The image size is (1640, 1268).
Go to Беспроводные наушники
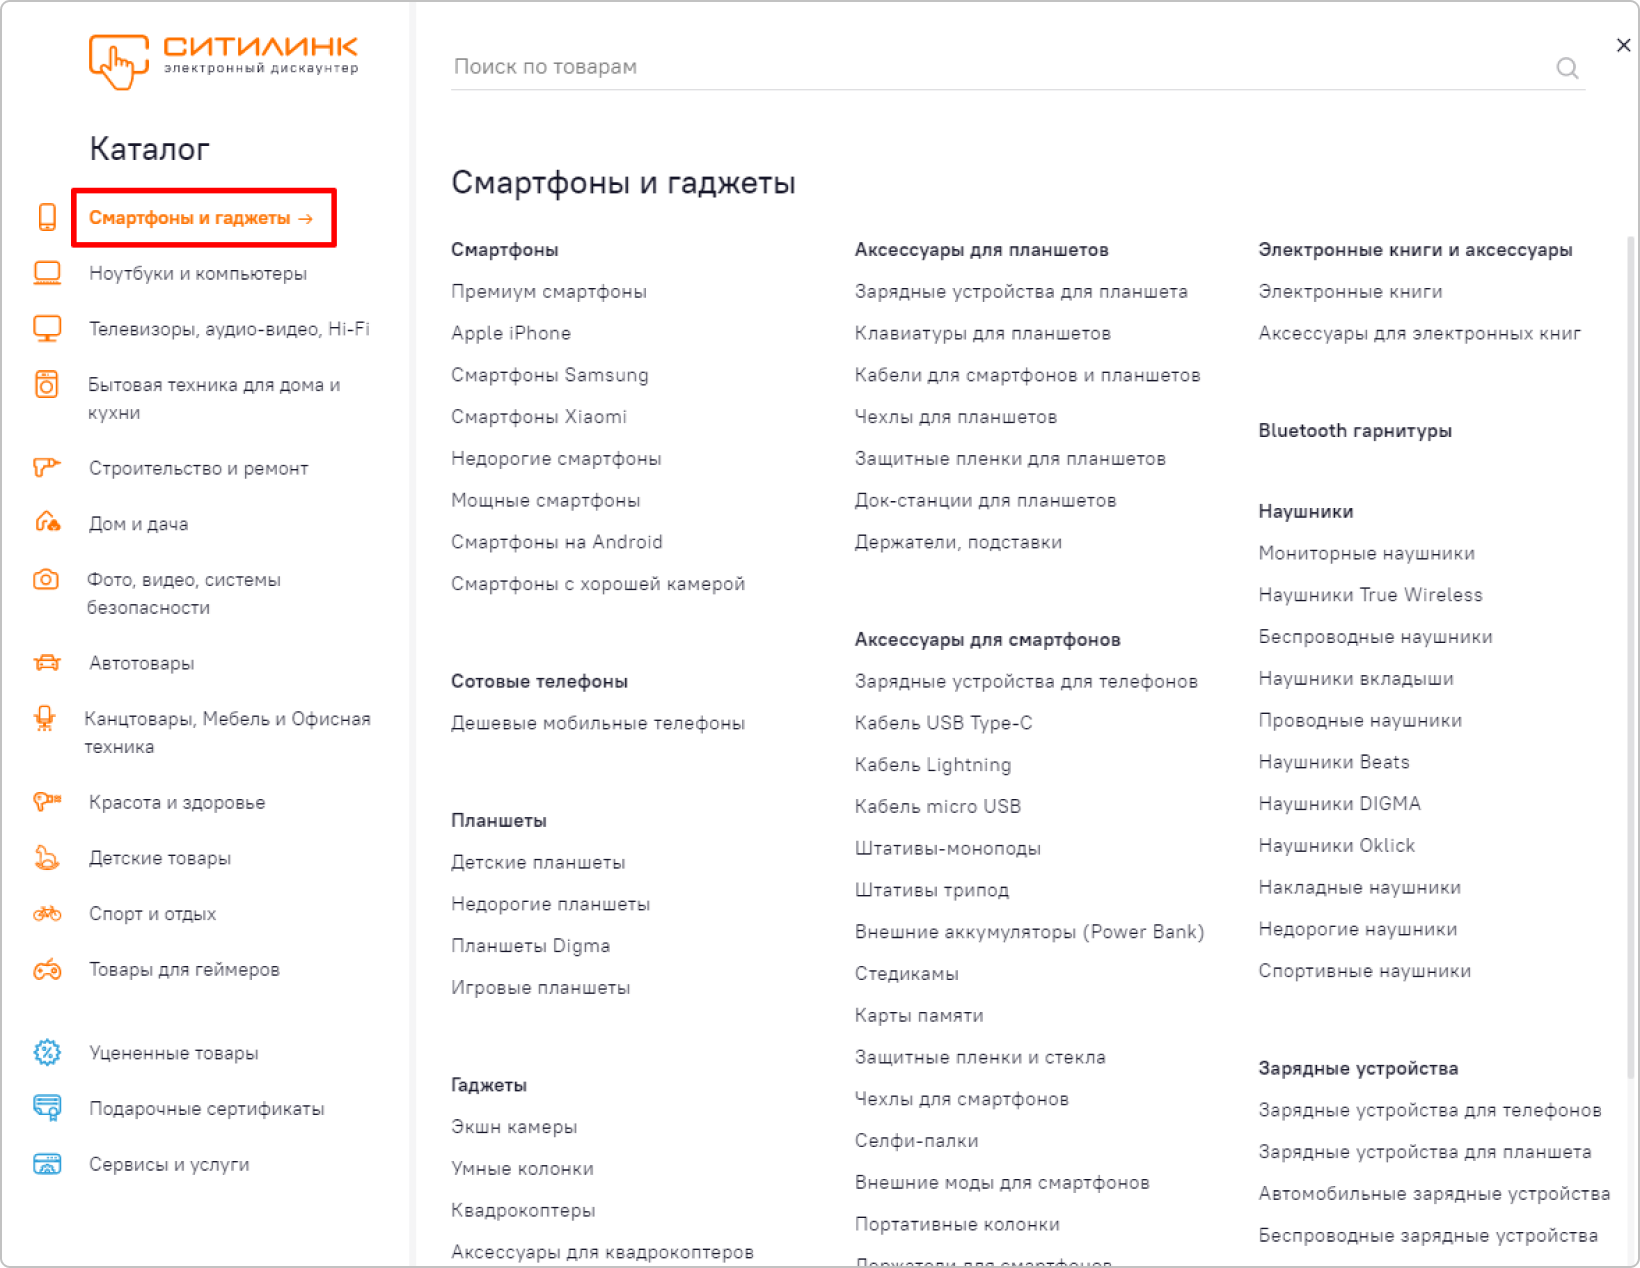tap(1376, 637)
